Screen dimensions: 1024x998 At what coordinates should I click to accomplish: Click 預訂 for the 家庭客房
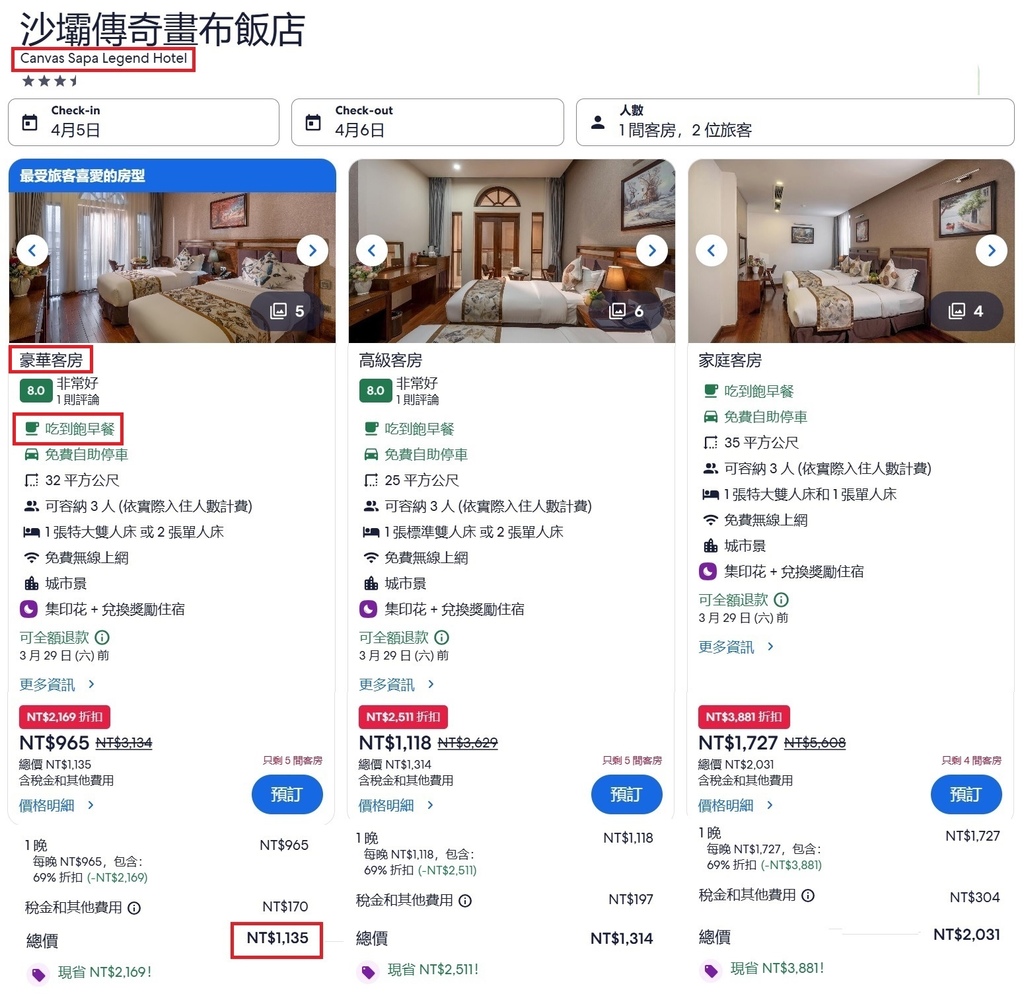click(967, 794)
